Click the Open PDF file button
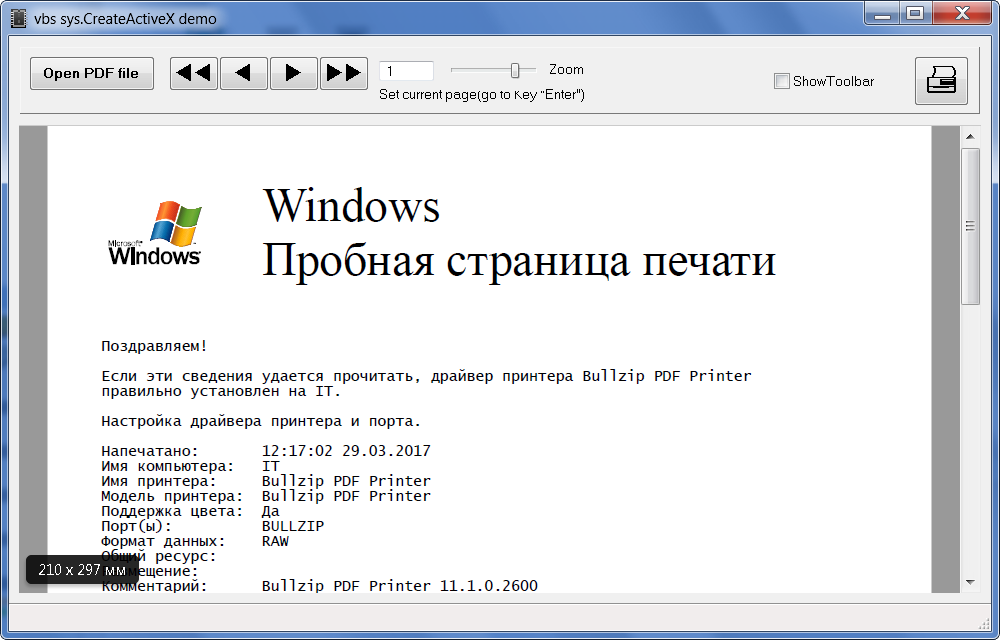The height and width of the screenshot is (640, 1000). pos(92,73)
